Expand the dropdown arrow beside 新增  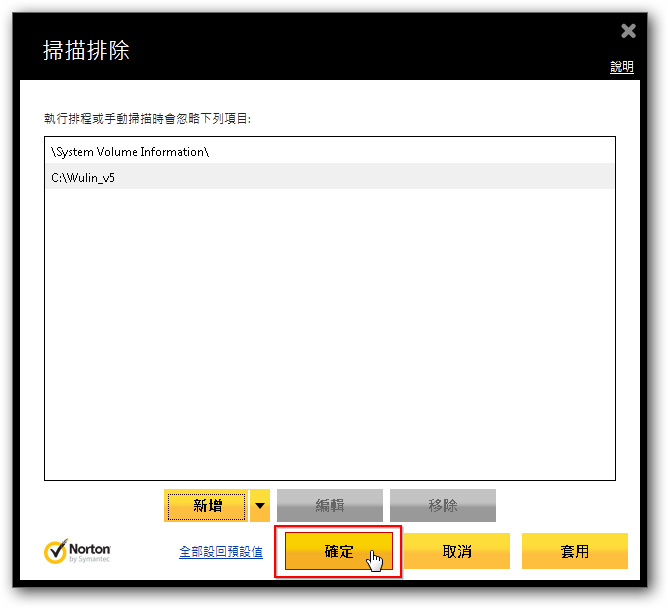[x=260, y=506]
